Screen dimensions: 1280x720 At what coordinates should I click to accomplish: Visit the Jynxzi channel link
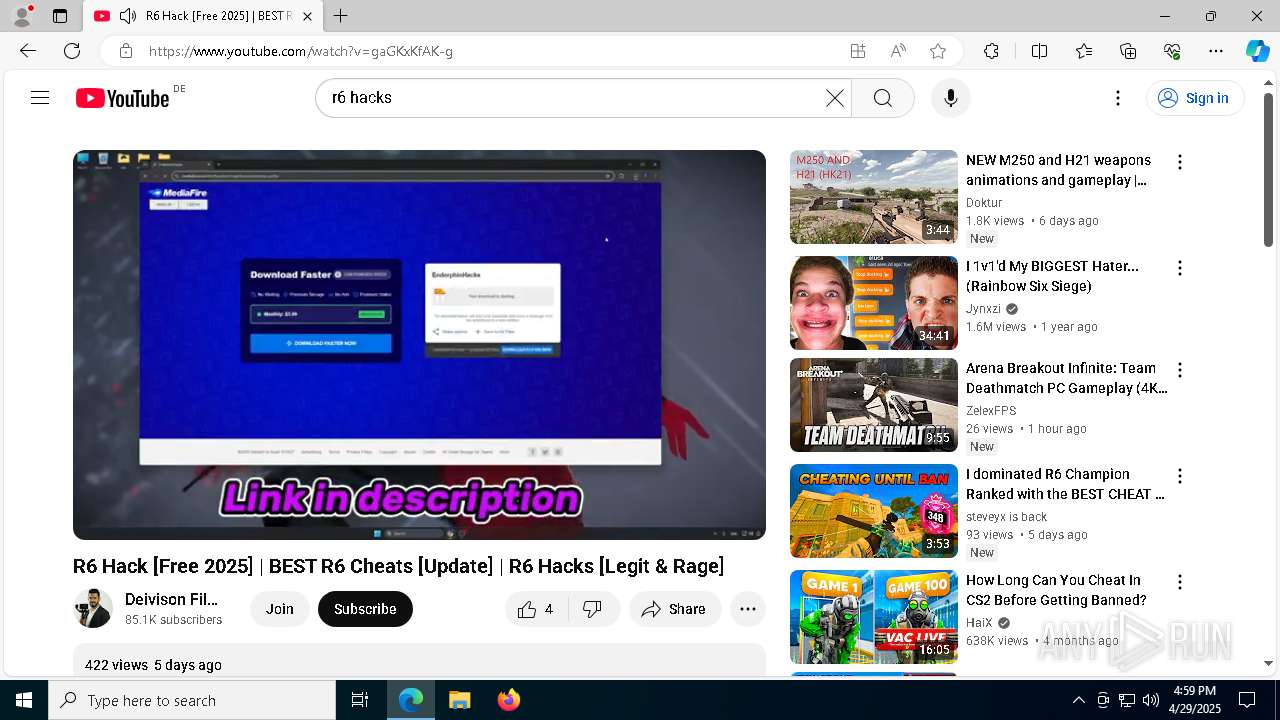pyautogui.click(x=983, y=309)
